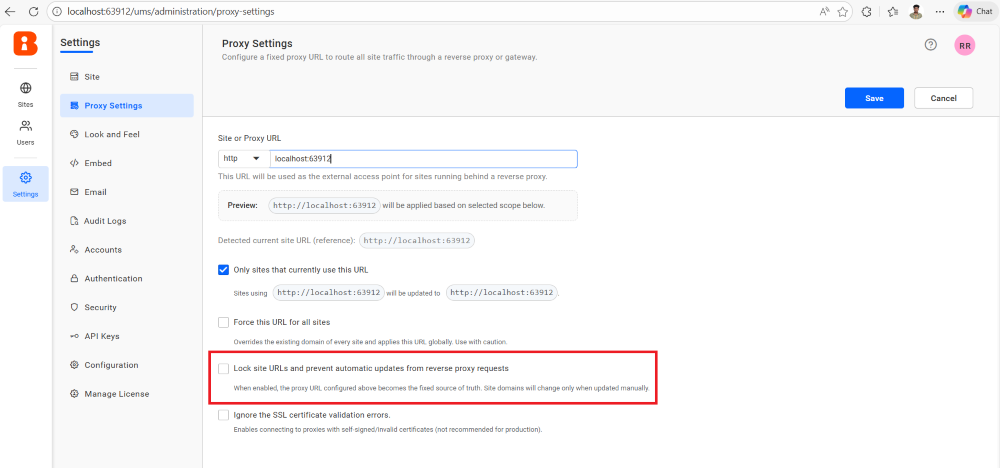Open browser menu three dots
The image size is (1000, 468).
pyautogui.click(x=939, y=11)
